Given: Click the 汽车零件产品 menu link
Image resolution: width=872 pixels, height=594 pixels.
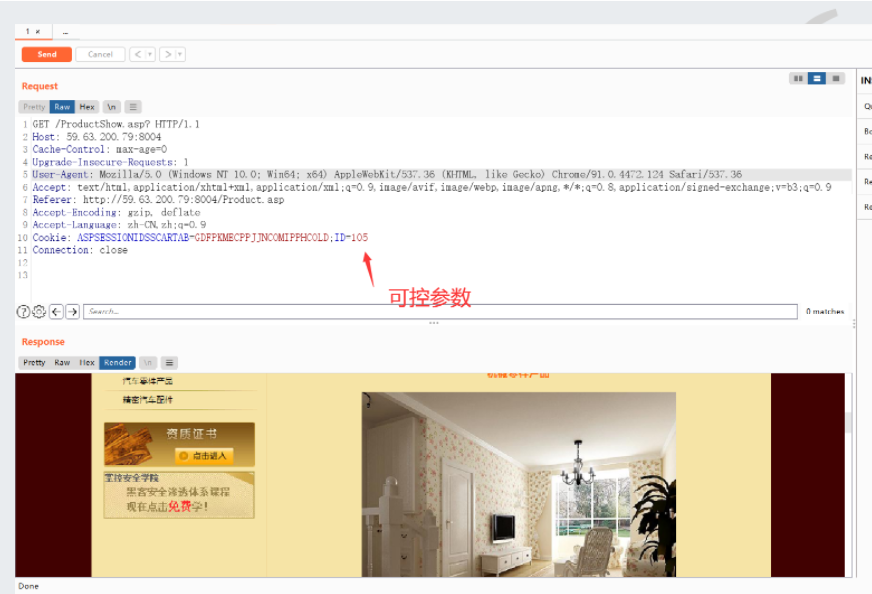Looking at the screenshot, I should (x=148, y=381).
